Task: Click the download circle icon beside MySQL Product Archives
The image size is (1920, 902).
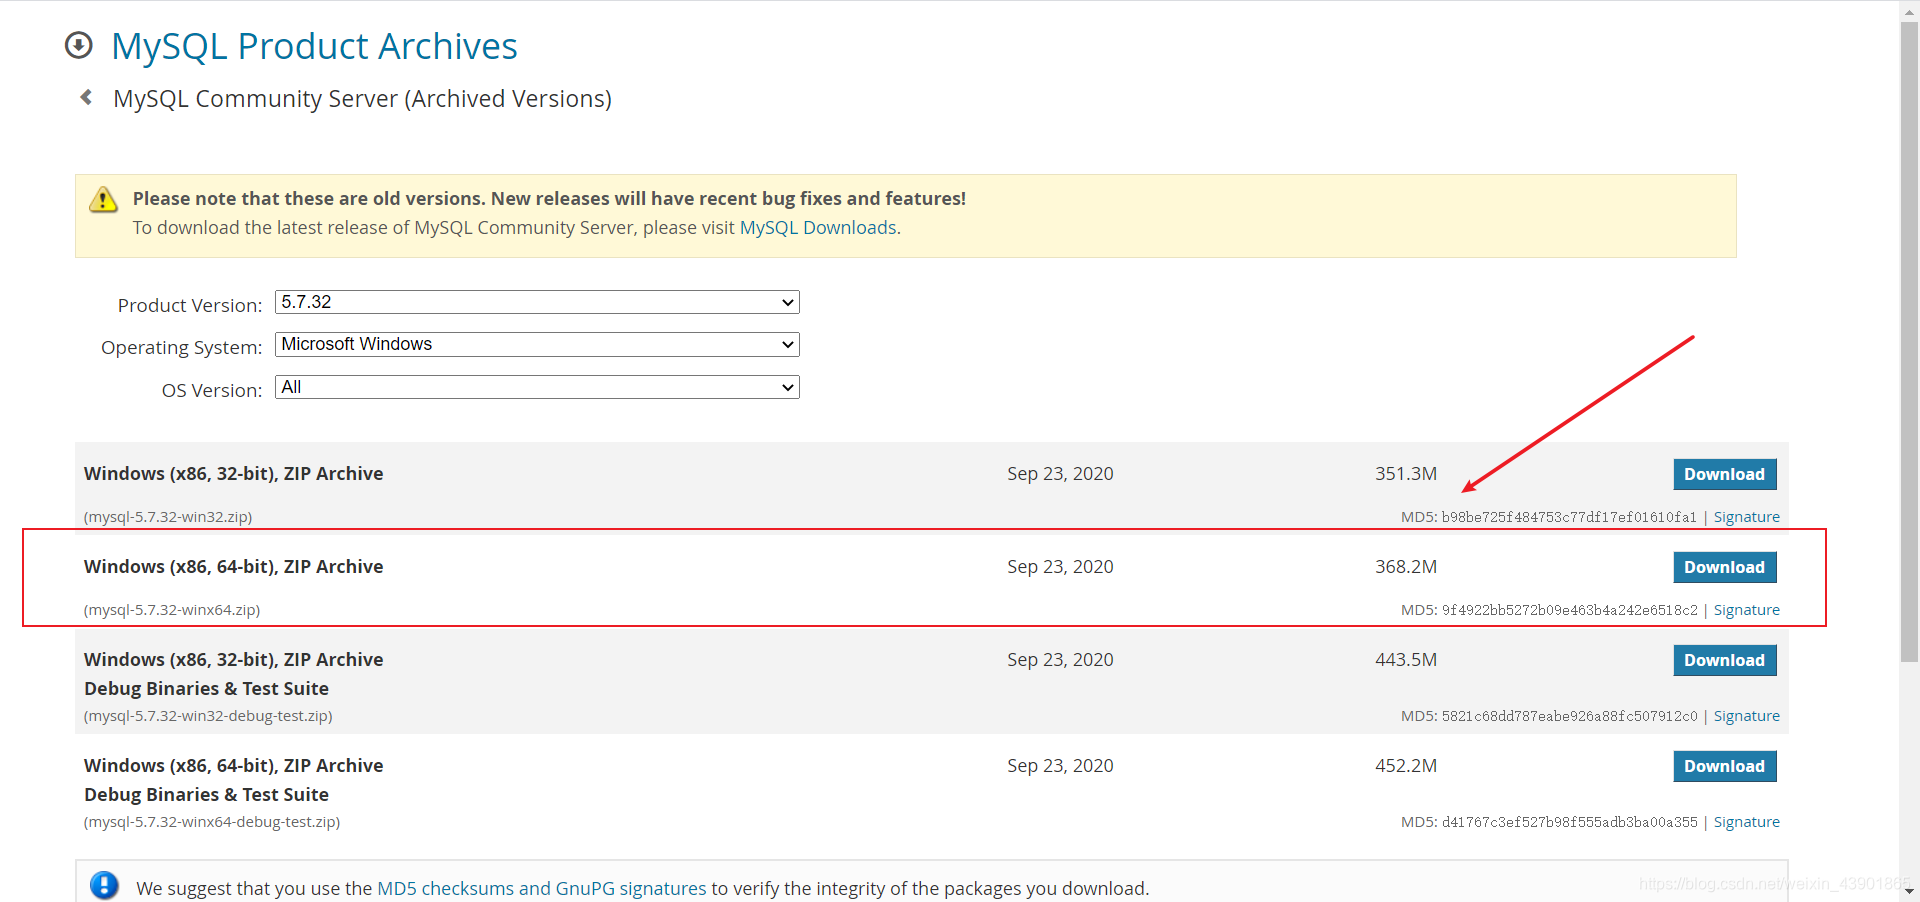Action: pos(78,46)
